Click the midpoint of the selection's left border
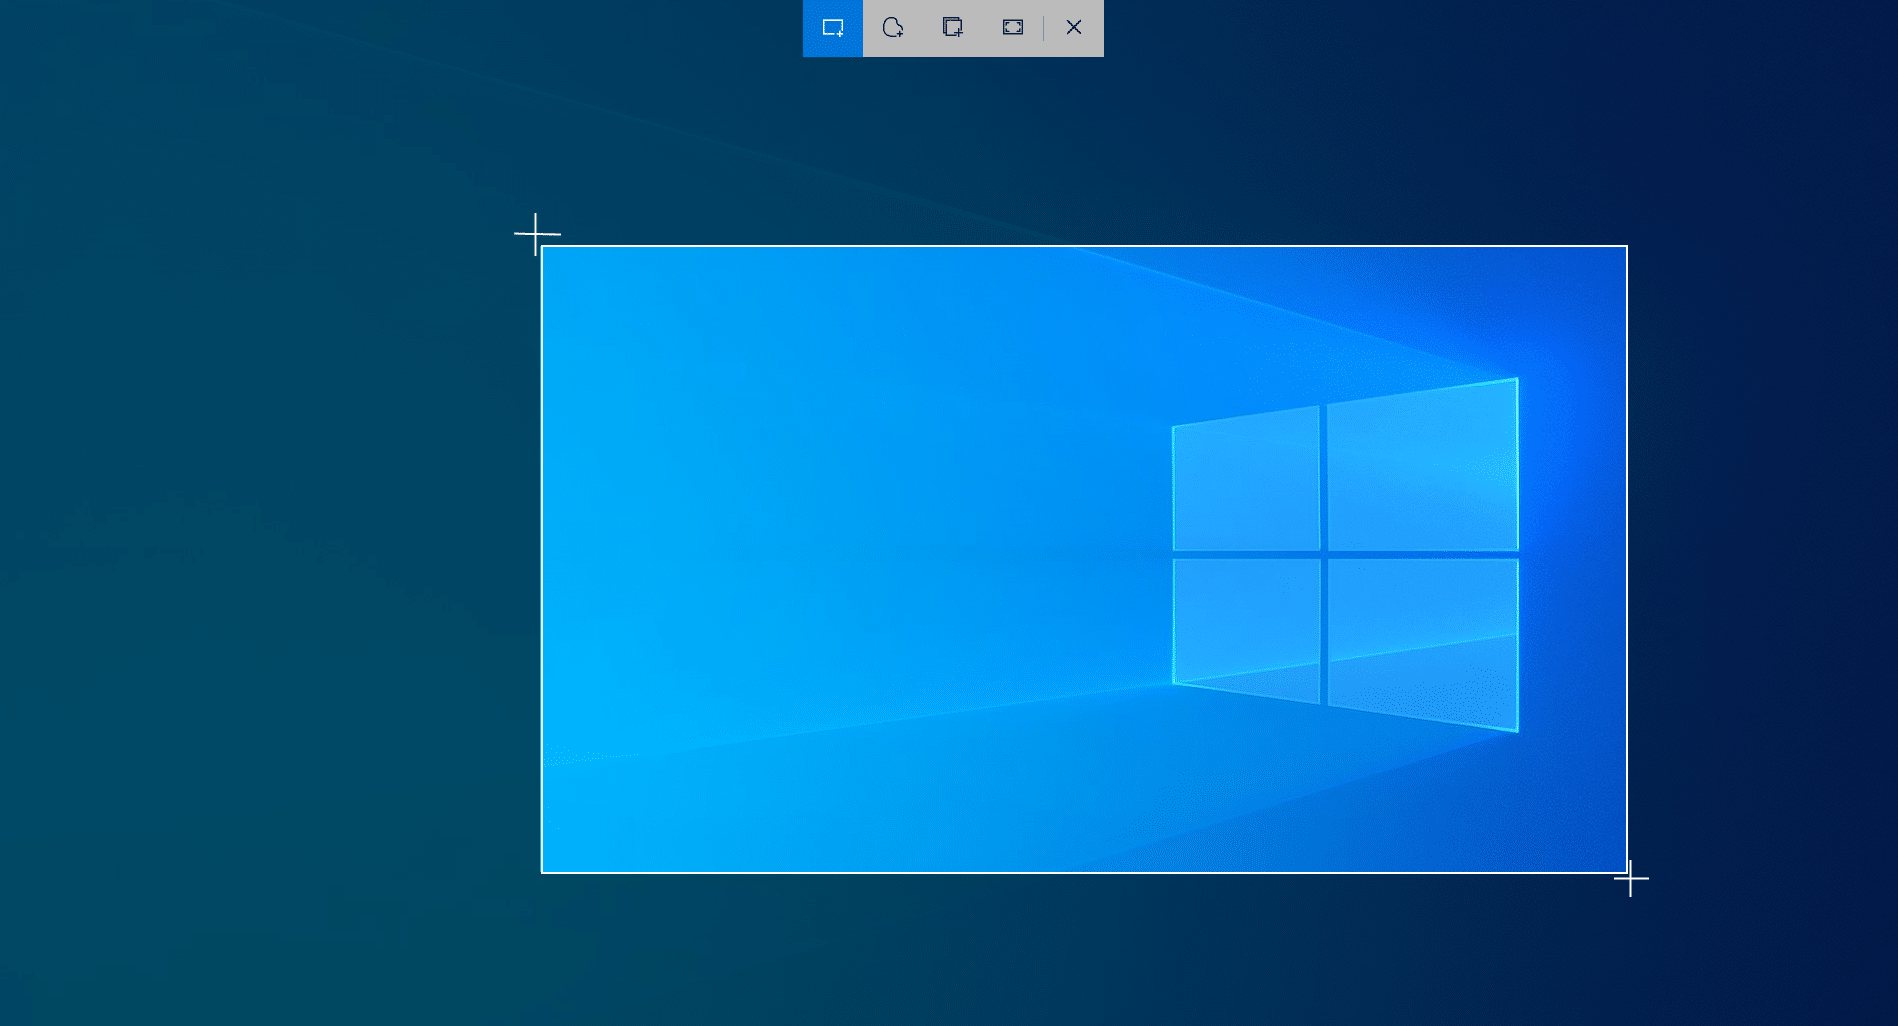The height and width of the screenshot is (1026, 1898). coord(542,560)
